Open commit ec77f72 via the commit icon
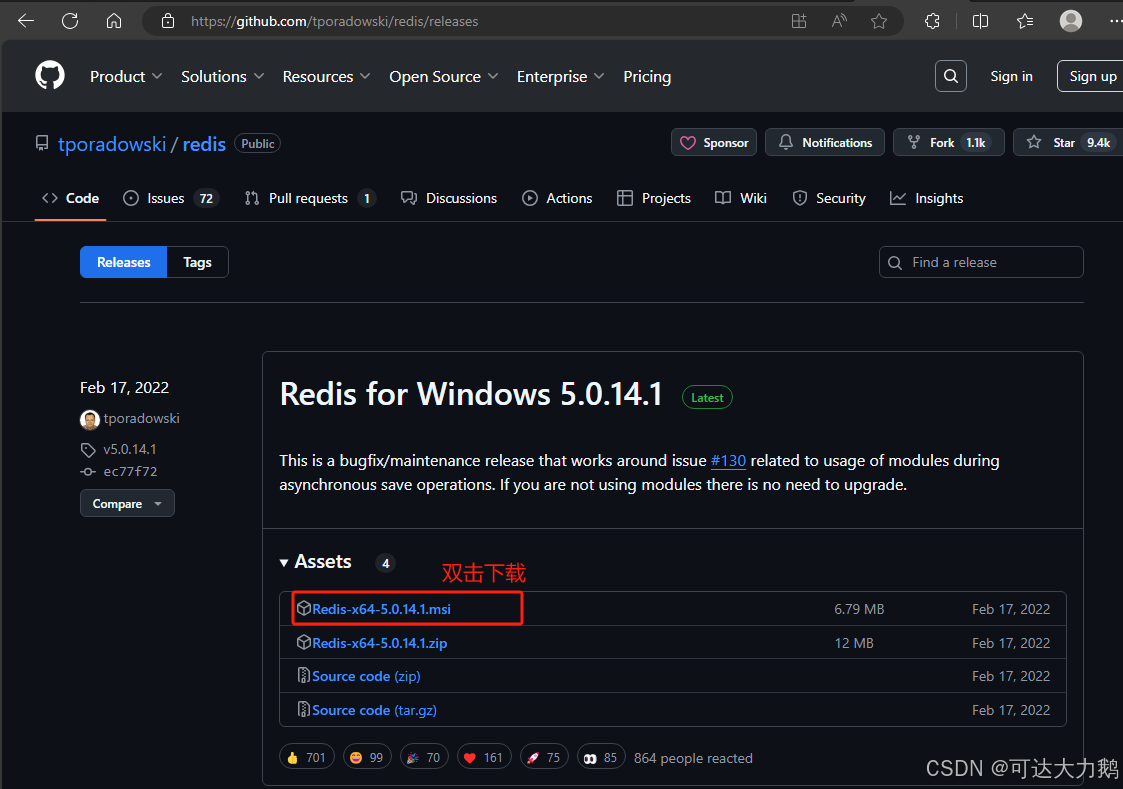1123x789 pixels. coord(87,471)
